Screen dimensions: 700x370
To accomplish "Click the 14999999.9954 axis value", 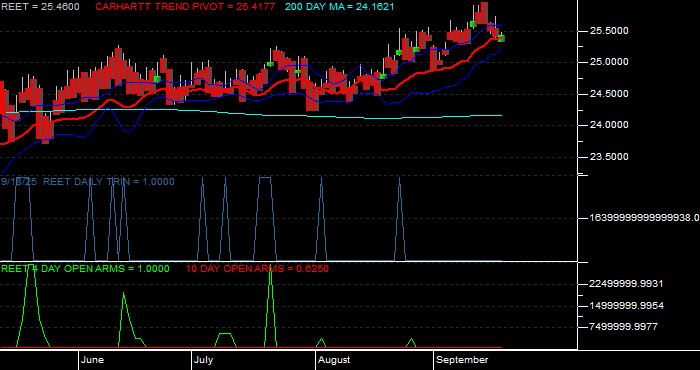I will (x=626, y=306).
